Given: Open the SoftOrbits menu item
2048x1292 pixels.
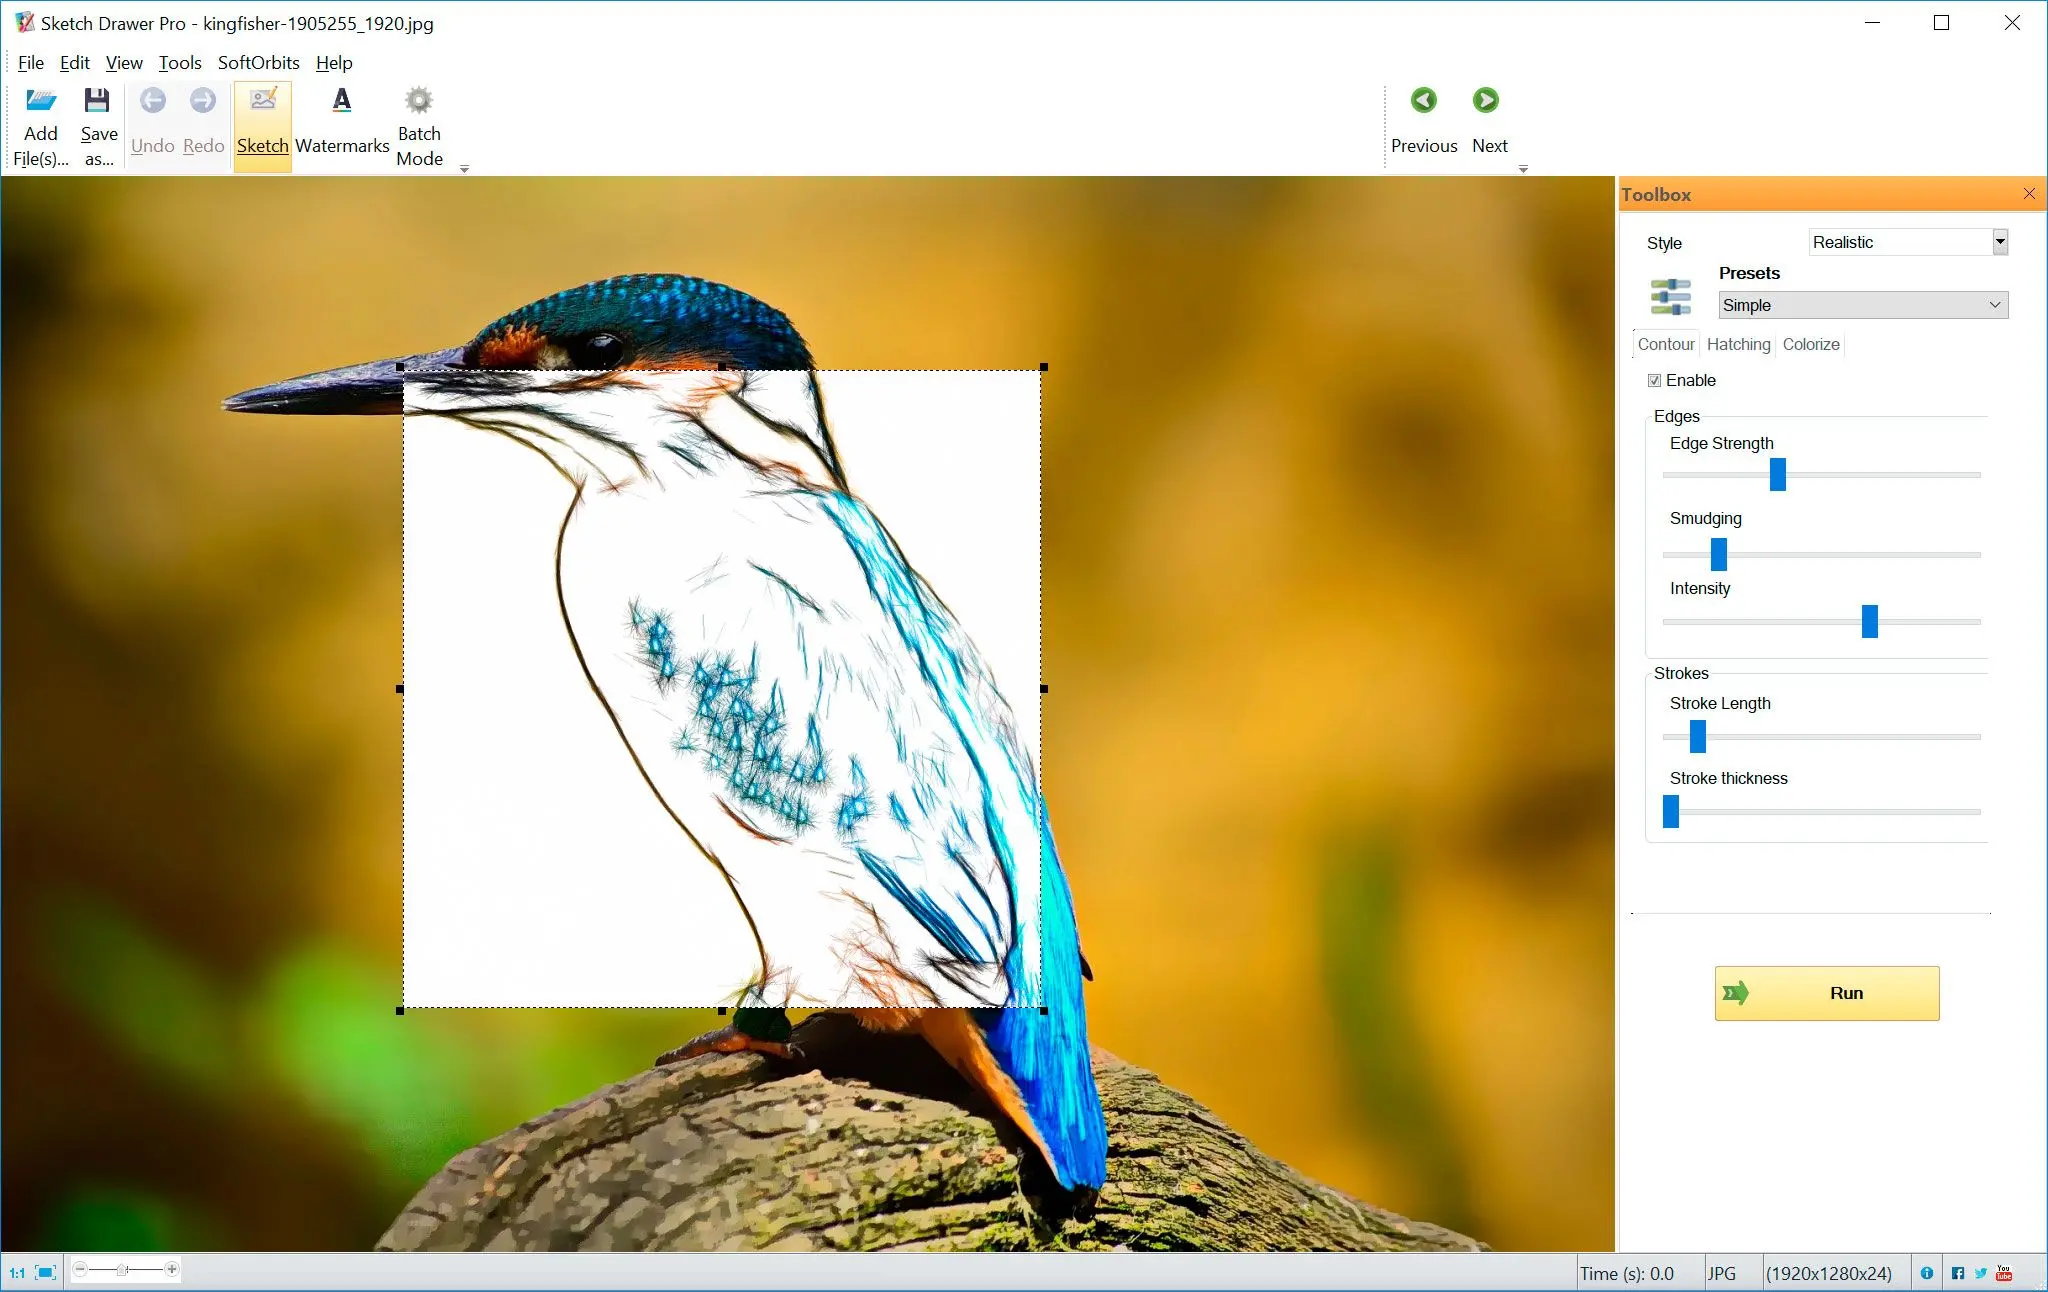Looking at the screenshot, I should pyautogui.click(x=257, y=63).
